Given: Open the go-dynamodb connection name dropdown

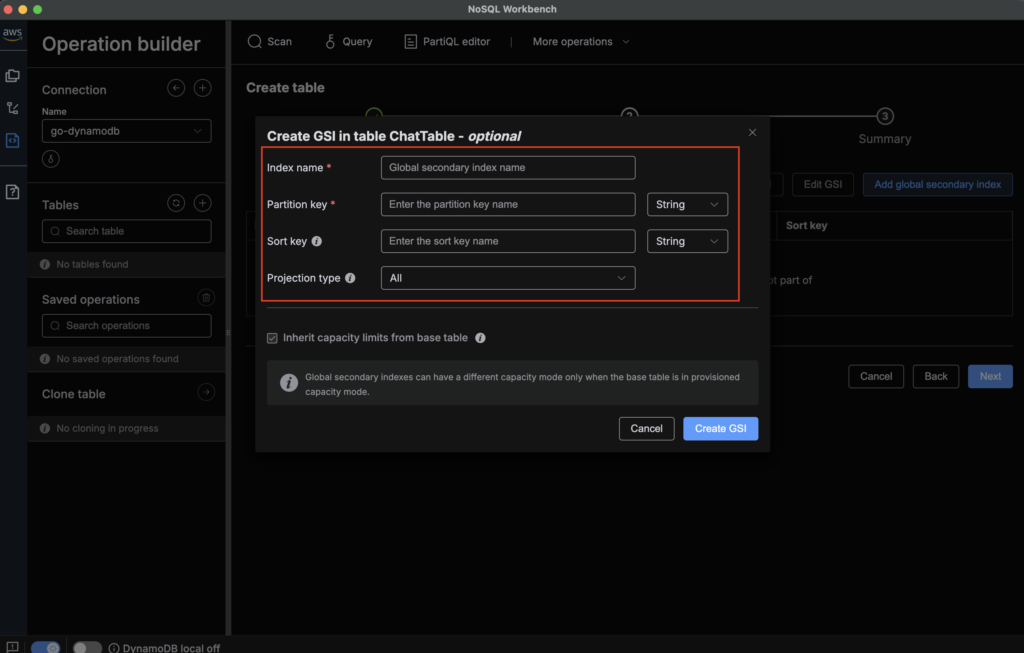Looking at the screenshot, I should click(x=126, y=131).
